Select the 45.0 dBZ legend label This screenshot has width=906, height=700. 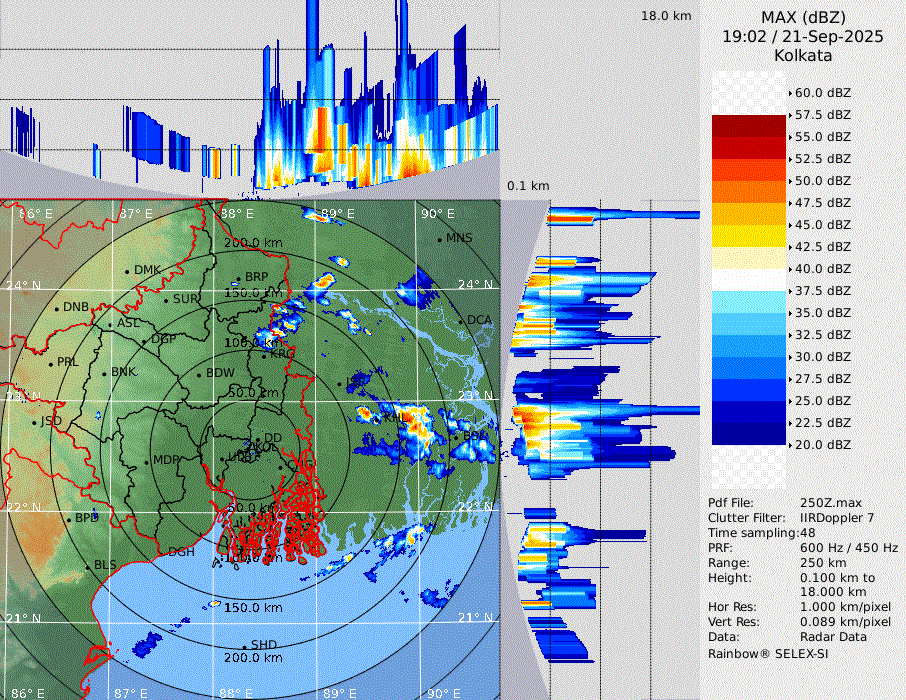point(822,225)
